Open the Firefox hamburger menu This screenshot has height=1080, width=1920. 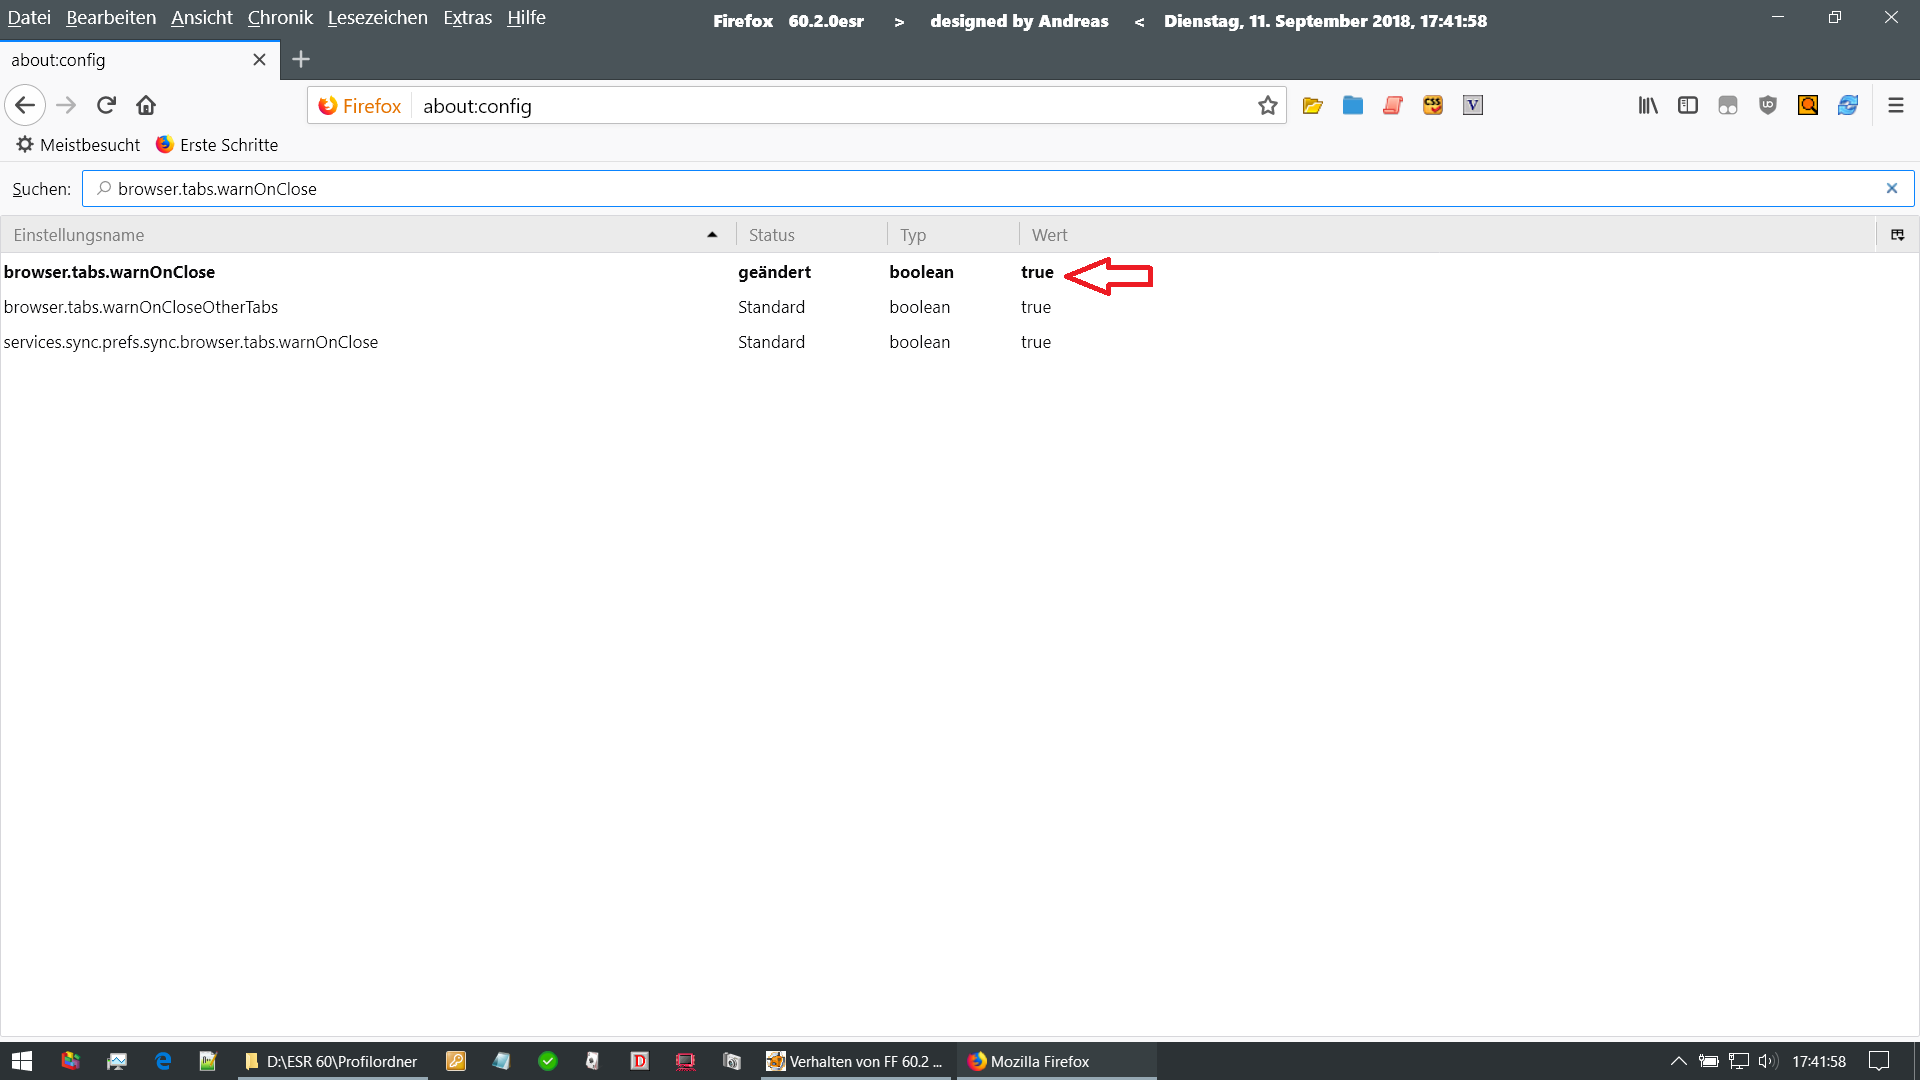(1895, 106)
